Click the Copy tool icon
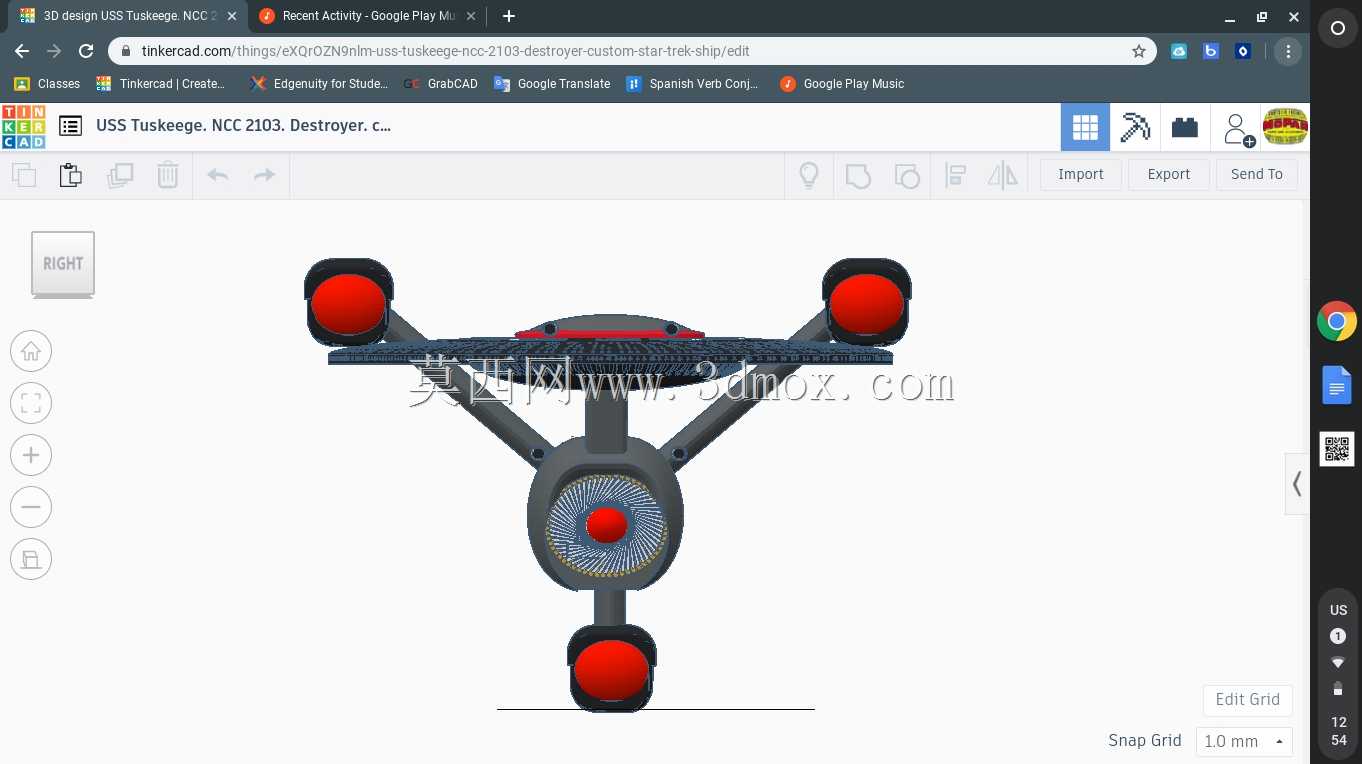 coord(24,175)
